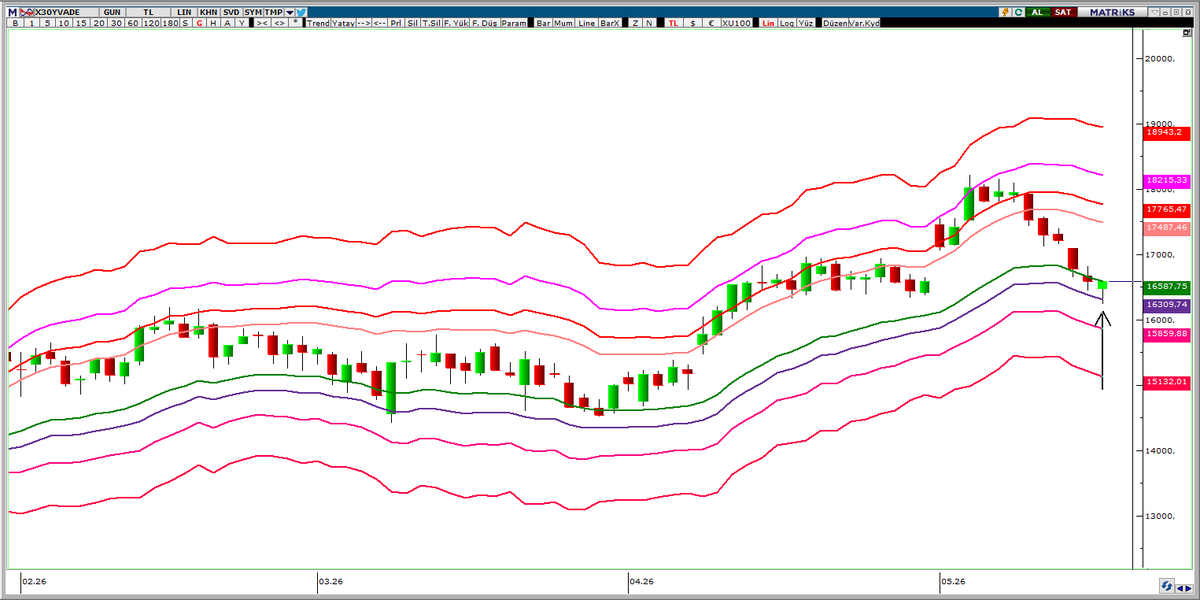Click the --> shift right arrow tool
This screenshot has width=1200, height=600.
click(x=363, y=23)
